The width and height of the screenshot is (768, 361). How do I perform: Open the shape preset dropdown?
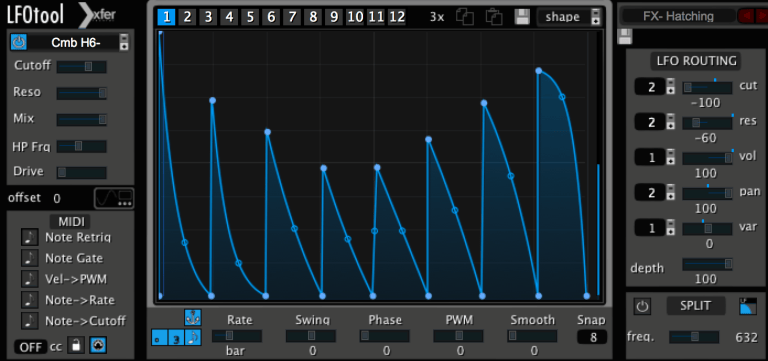pos(569,17)
